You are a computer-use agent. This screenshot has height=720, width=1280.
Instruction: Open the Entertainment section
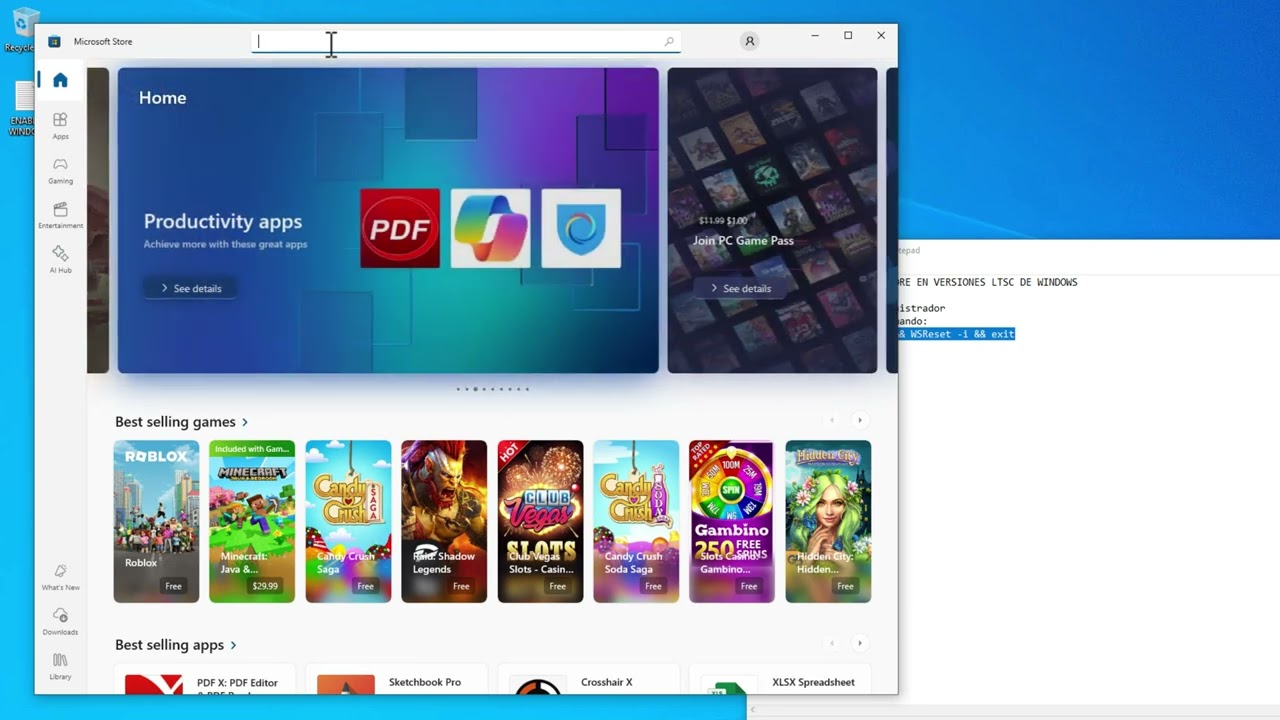coord(60,215)
